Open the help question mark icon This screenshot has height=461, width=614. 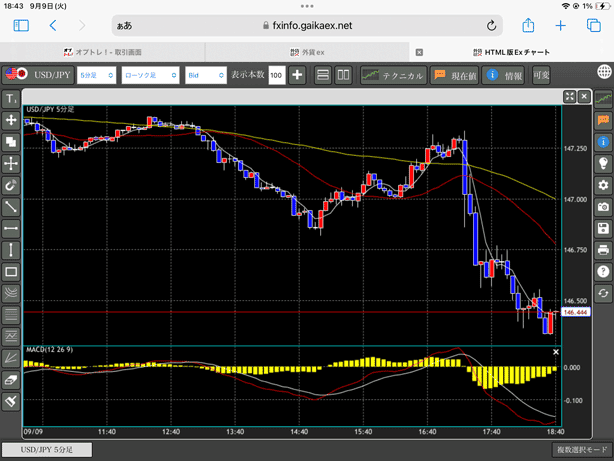(x=603, y=271)
